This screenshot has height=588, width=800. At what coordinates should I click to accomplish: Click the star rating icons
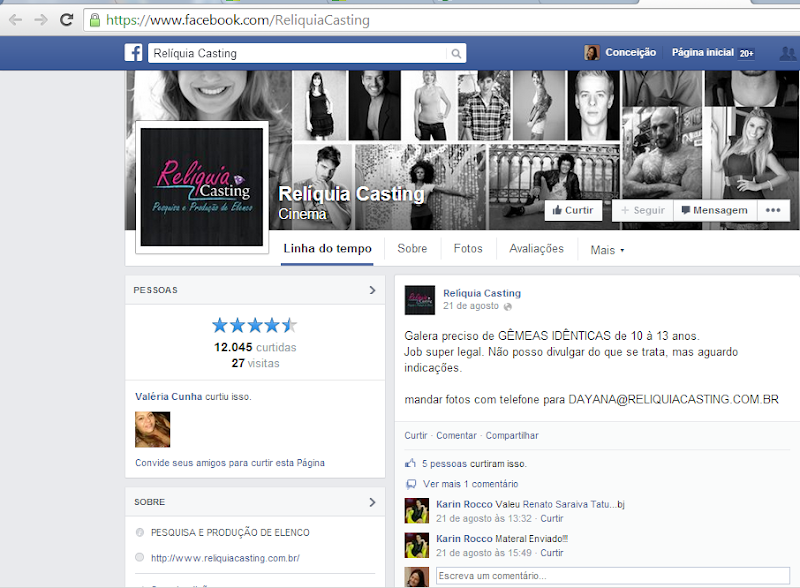click(254, 325)
